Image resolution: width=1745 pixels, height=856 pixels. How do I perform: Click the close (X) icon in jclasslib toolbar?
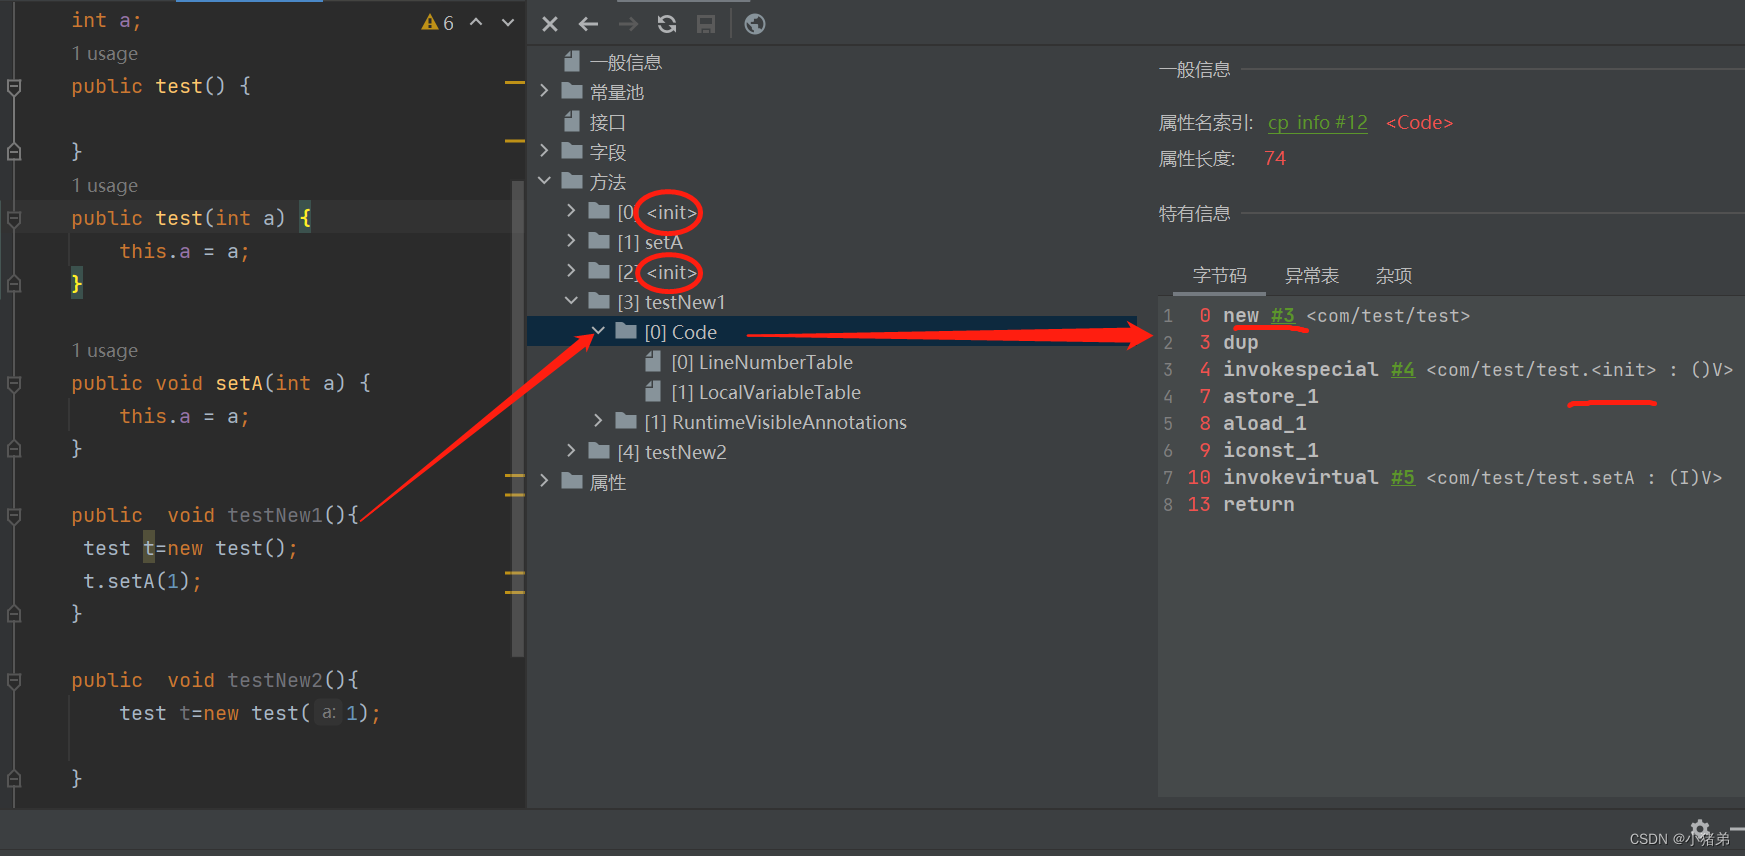tap(550, 24)
